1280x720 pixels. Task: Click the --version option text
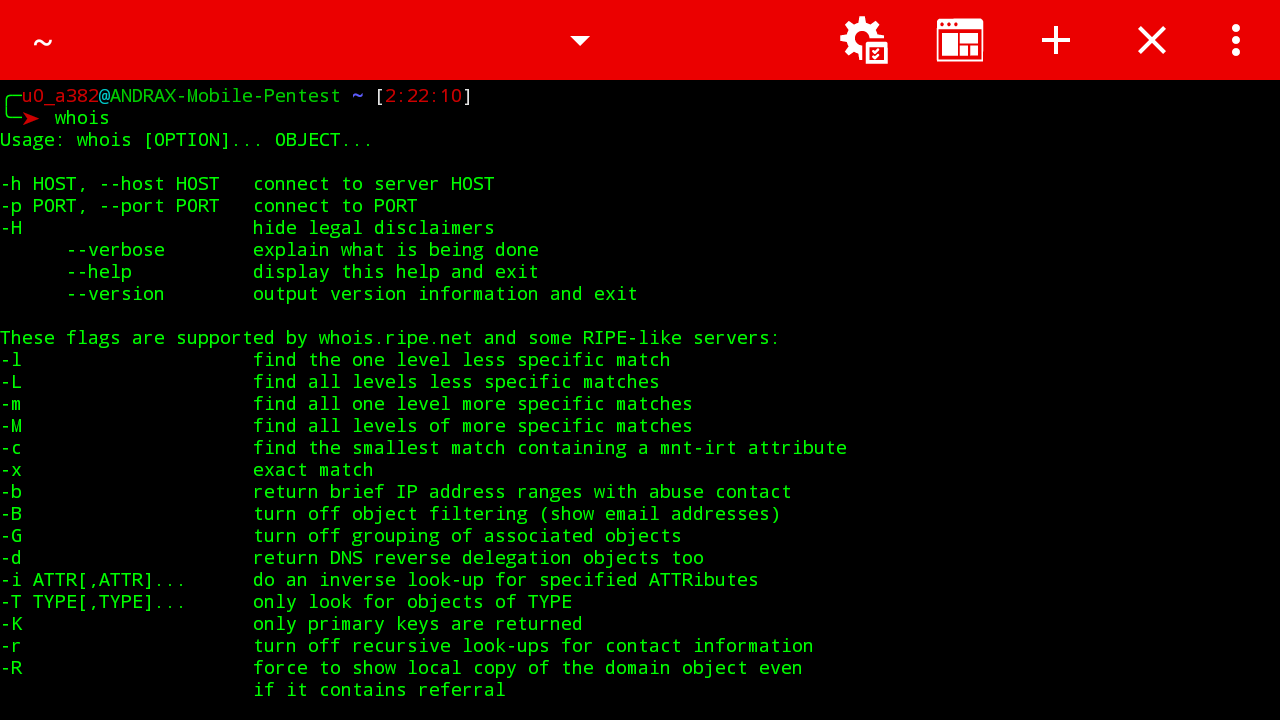pyautogui.click(x=115, y=294)
